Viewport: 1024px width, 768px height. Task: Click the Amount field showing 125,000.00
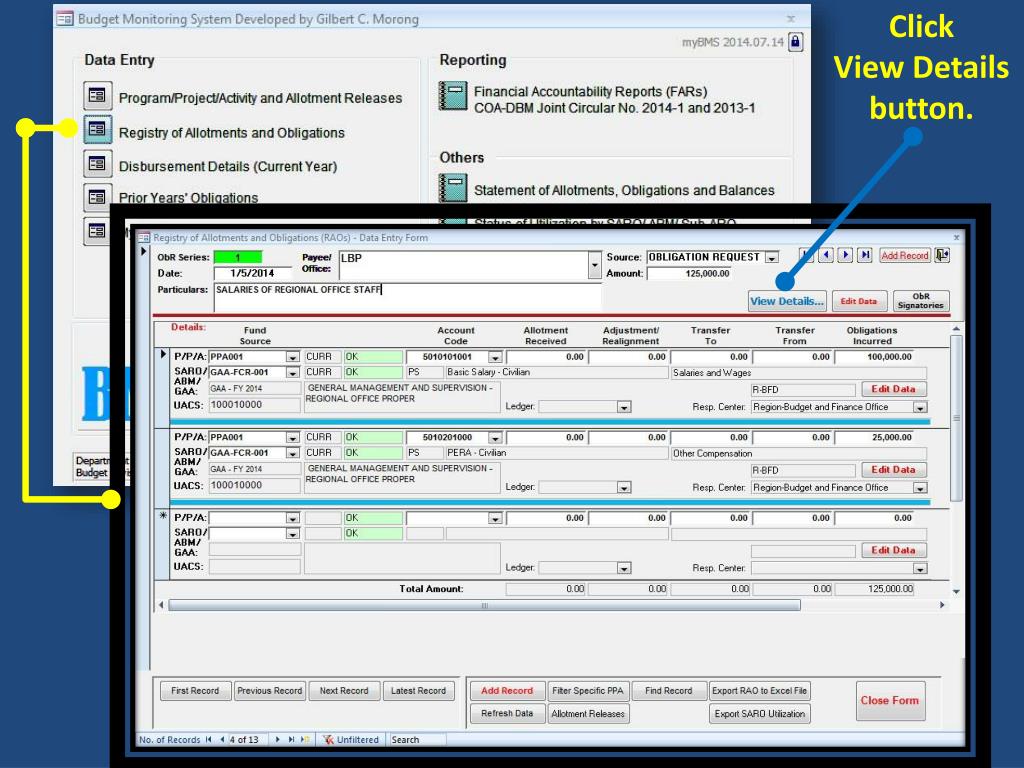click(x=689, y=273)
